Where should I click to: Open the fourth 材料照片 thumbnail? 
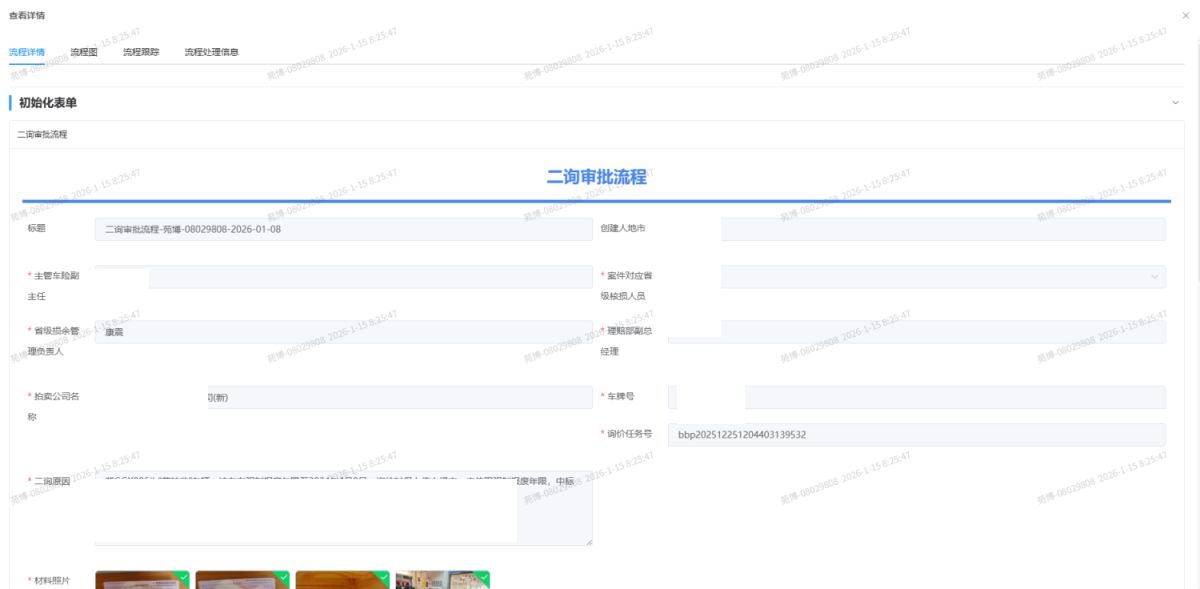[x=442, y=580]
